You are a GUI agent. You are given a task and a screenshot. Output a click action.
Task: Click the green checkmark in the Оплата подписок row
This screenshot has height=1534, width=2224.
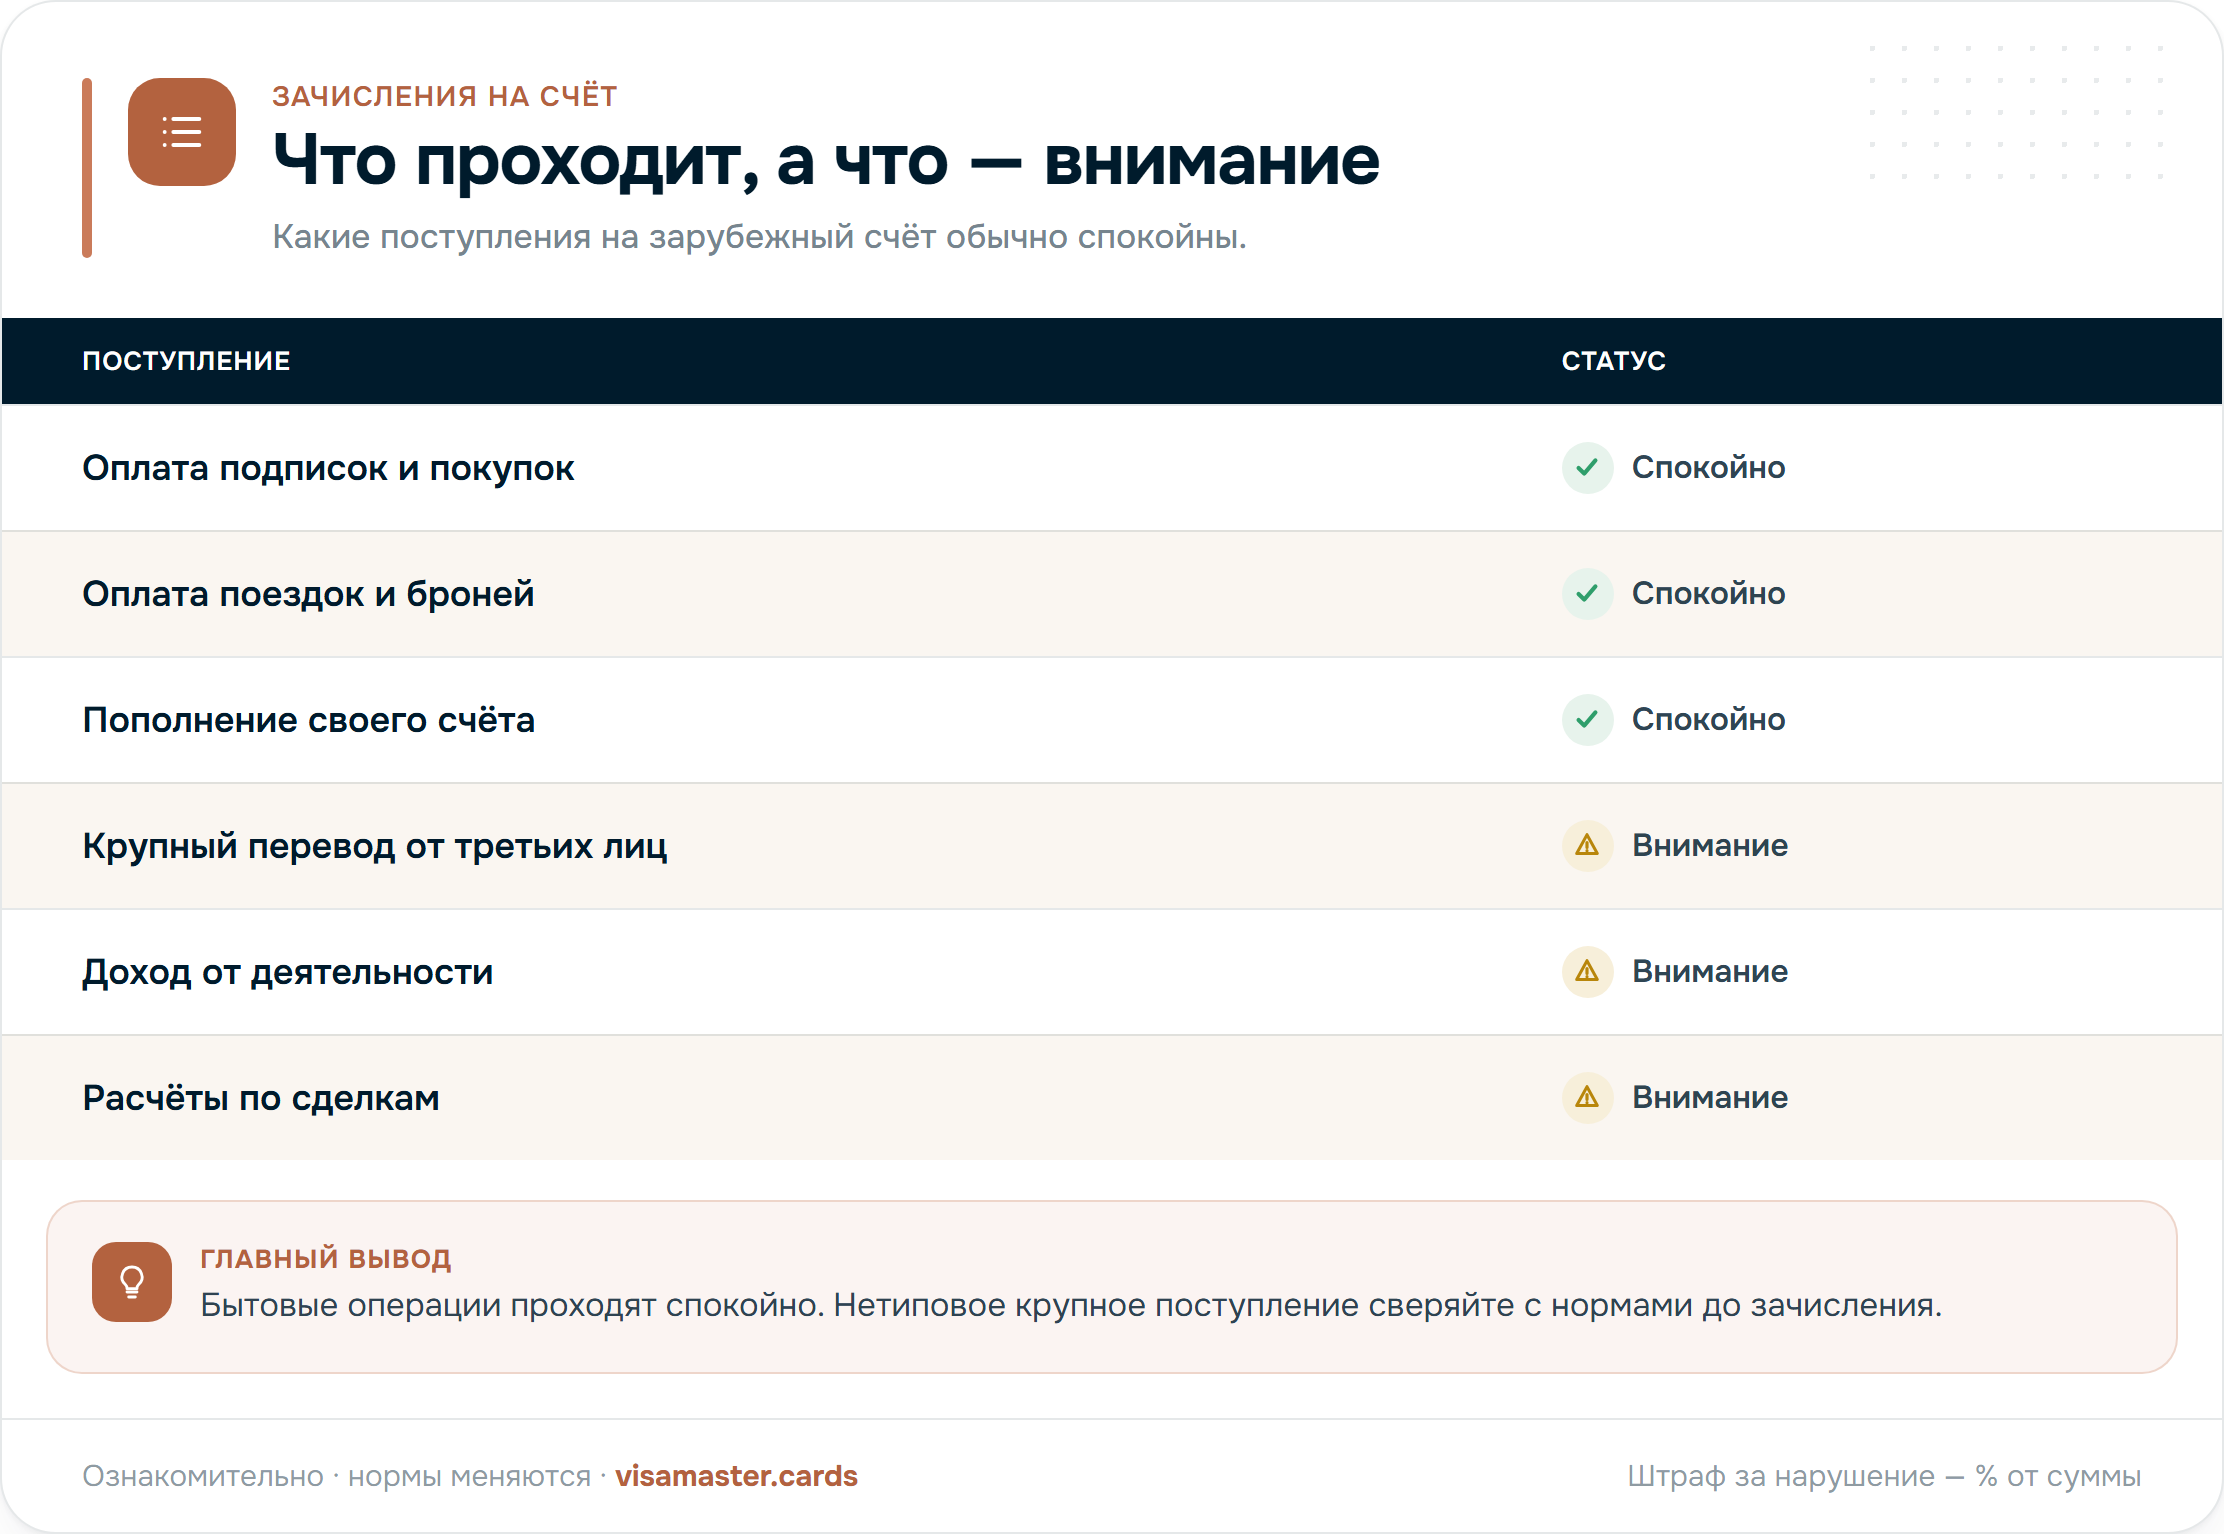click(x=1587, y=468)
